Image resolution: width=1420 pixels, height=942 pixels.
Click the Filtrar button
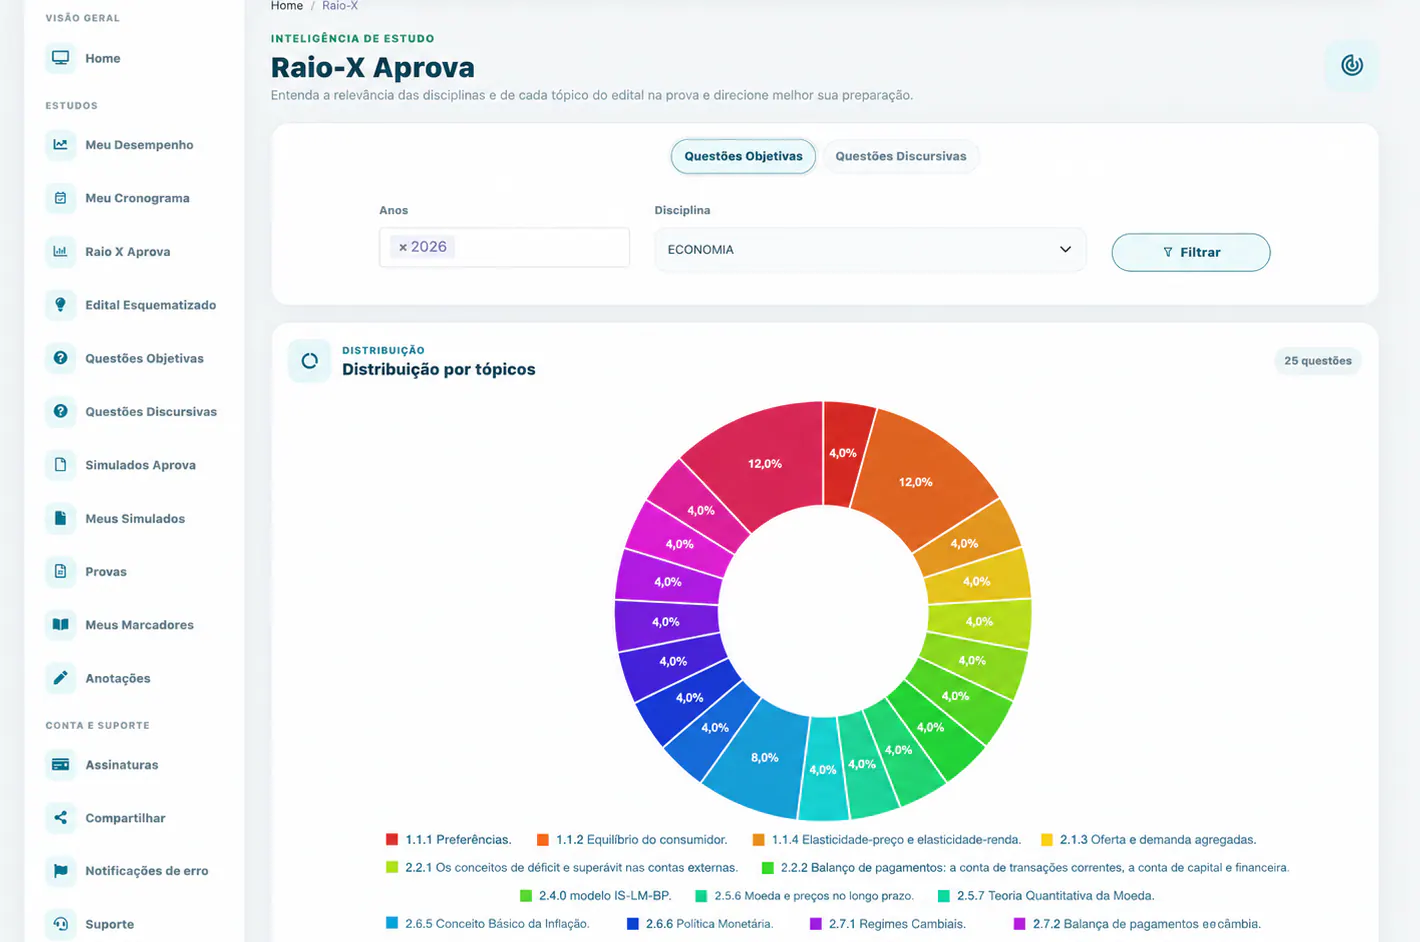(1191, 252)
